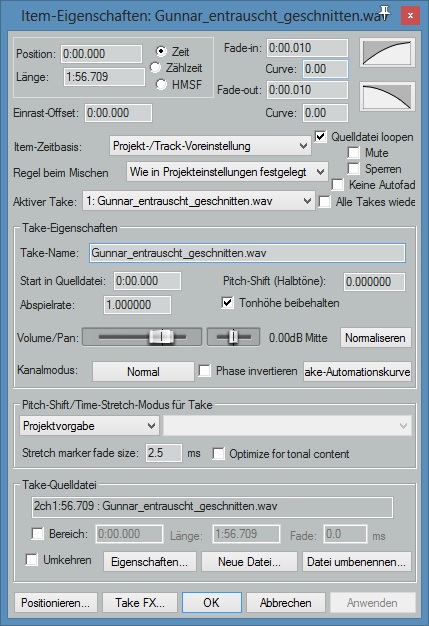Uncheck Tonhöhe beibehalten

[x=227, y=303]
